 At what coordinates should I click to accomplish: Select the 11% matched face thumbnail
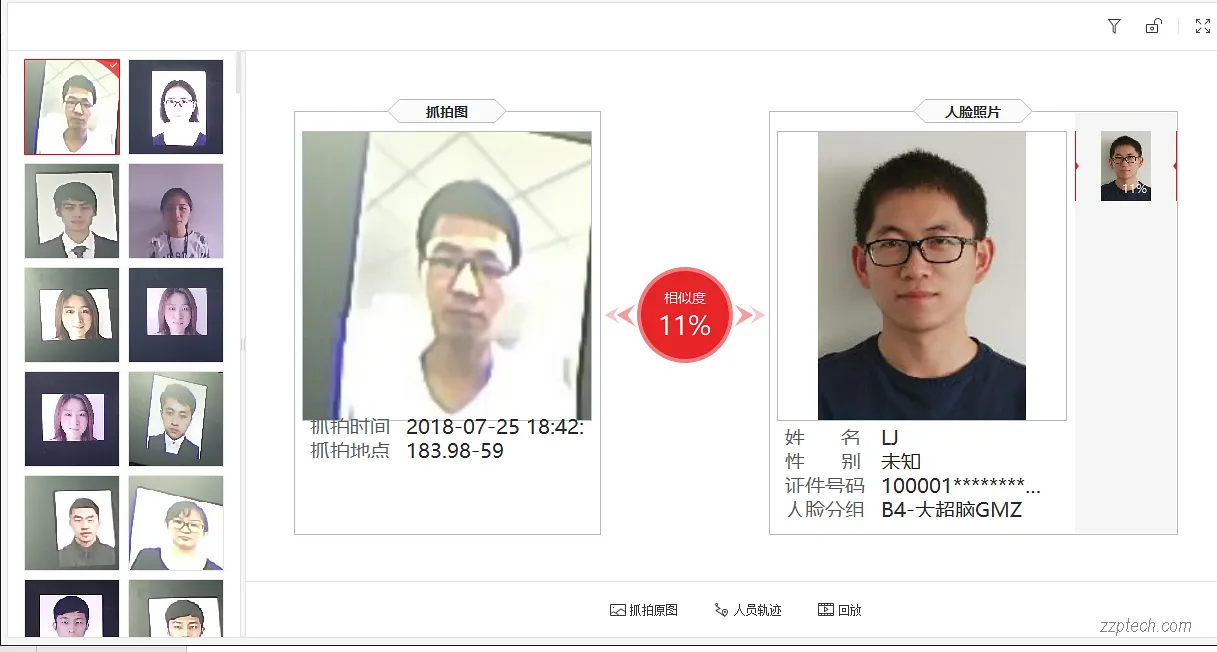pos(1126,166)
